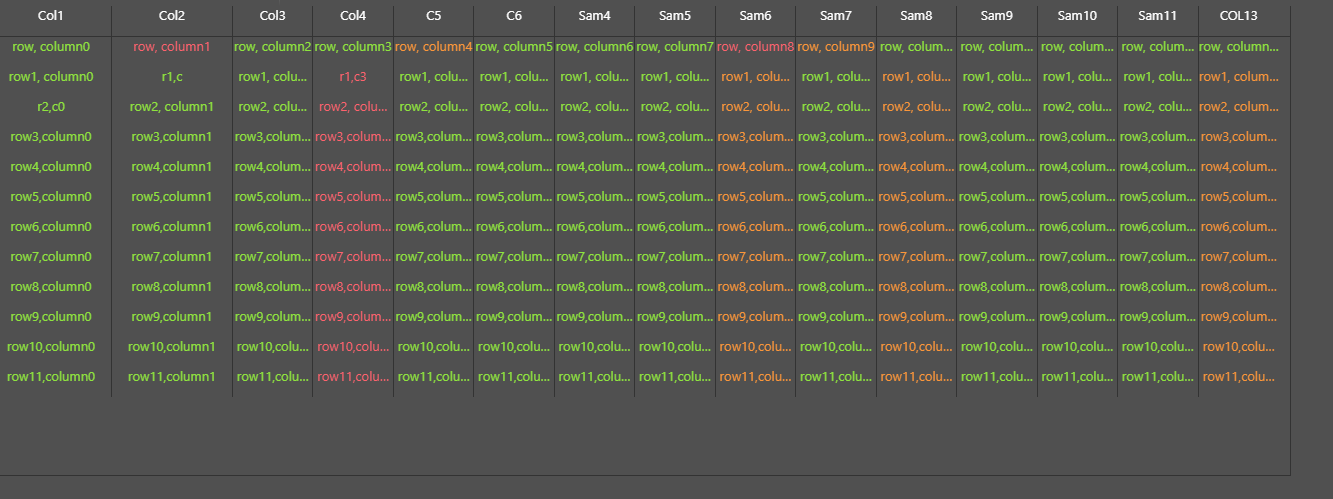
Task: Select the cell 'row4,column1'
Action: click(172, 167)
